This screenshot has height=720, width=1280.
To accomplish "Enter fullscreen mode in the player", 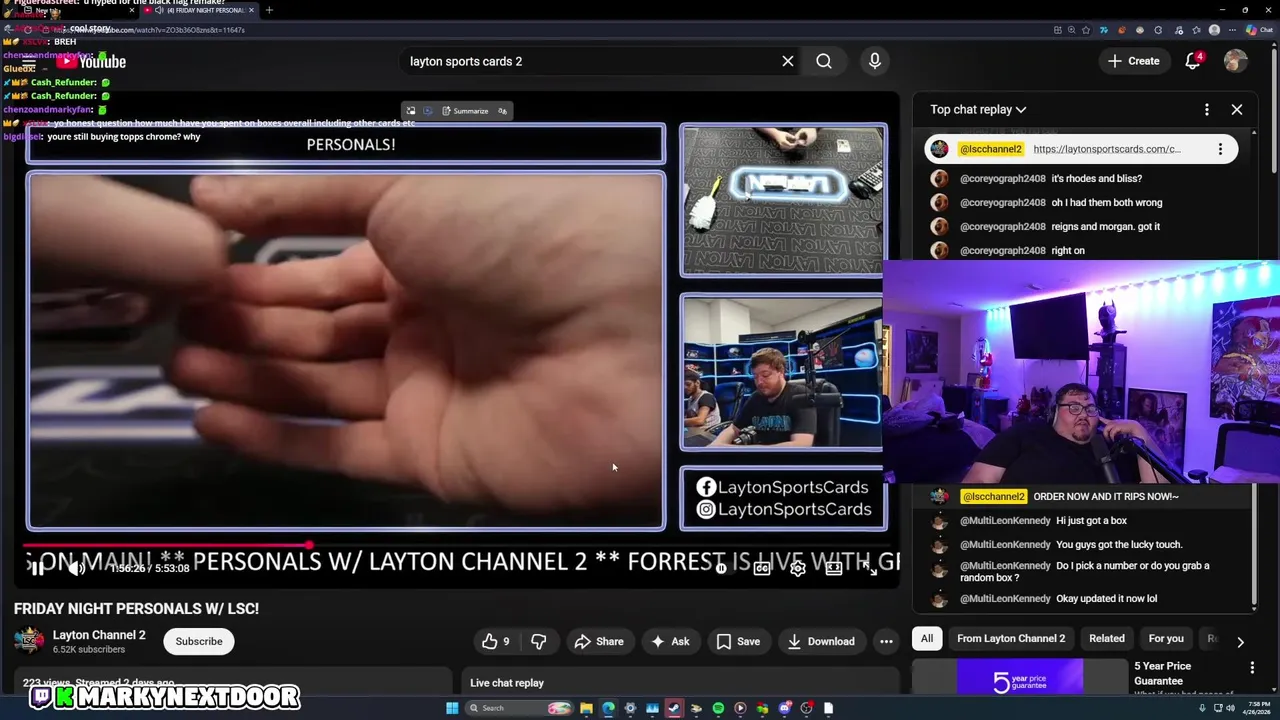I will point(869,568).
